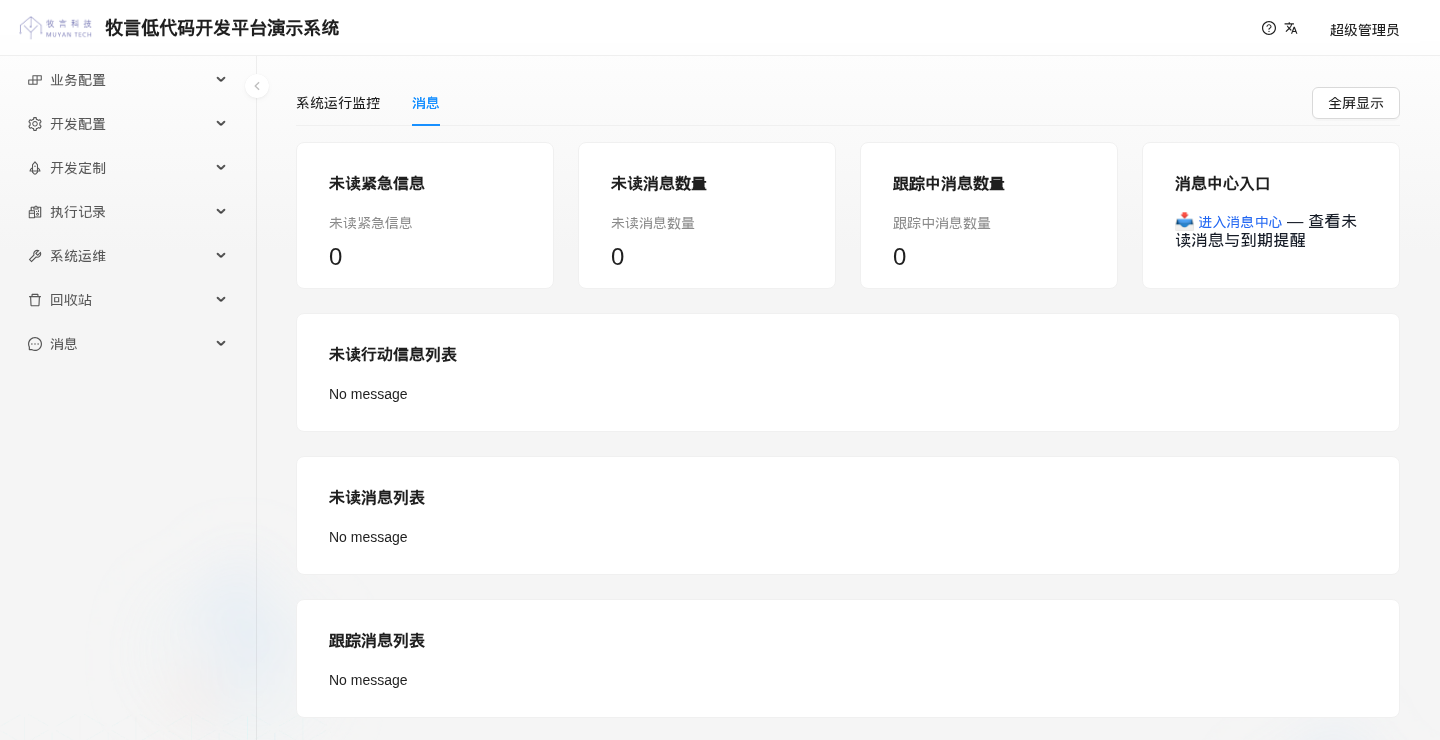The image size is (1440, 740).
Task: Open the help question-mark icon
Action: [x=1269, y=28]
